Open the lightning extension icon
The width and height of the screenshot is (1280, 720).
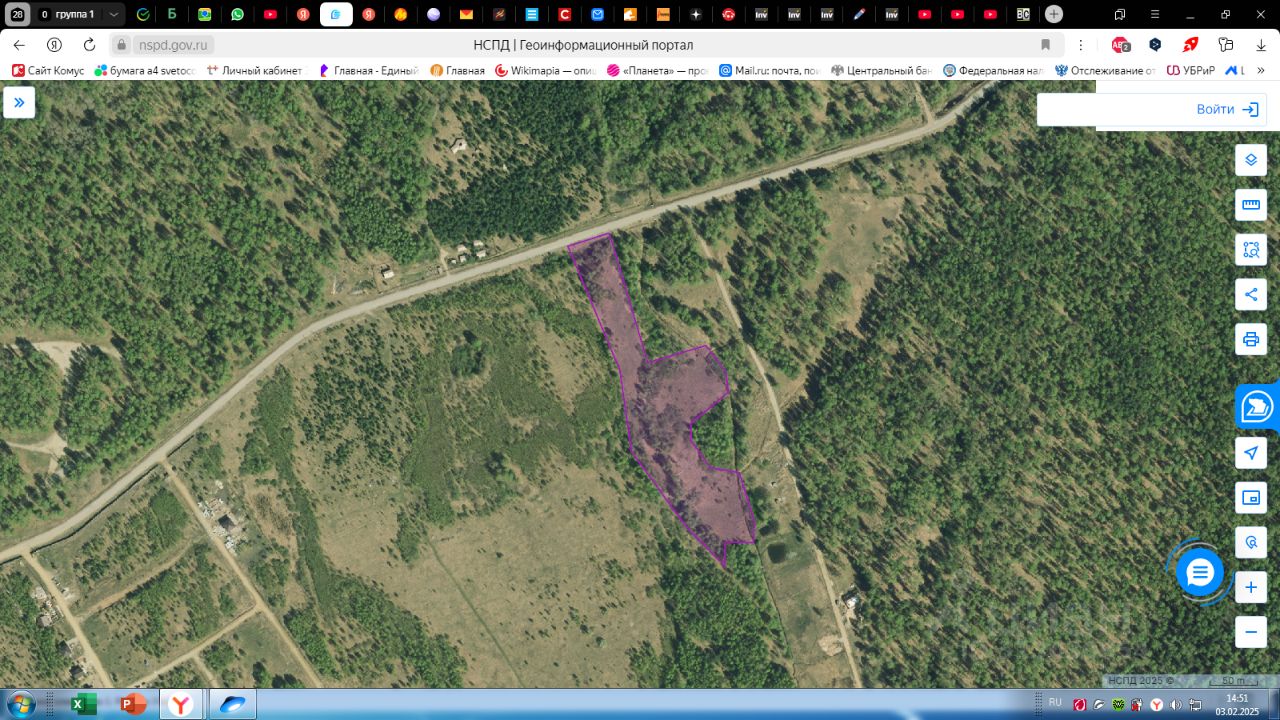(1190, 45)
